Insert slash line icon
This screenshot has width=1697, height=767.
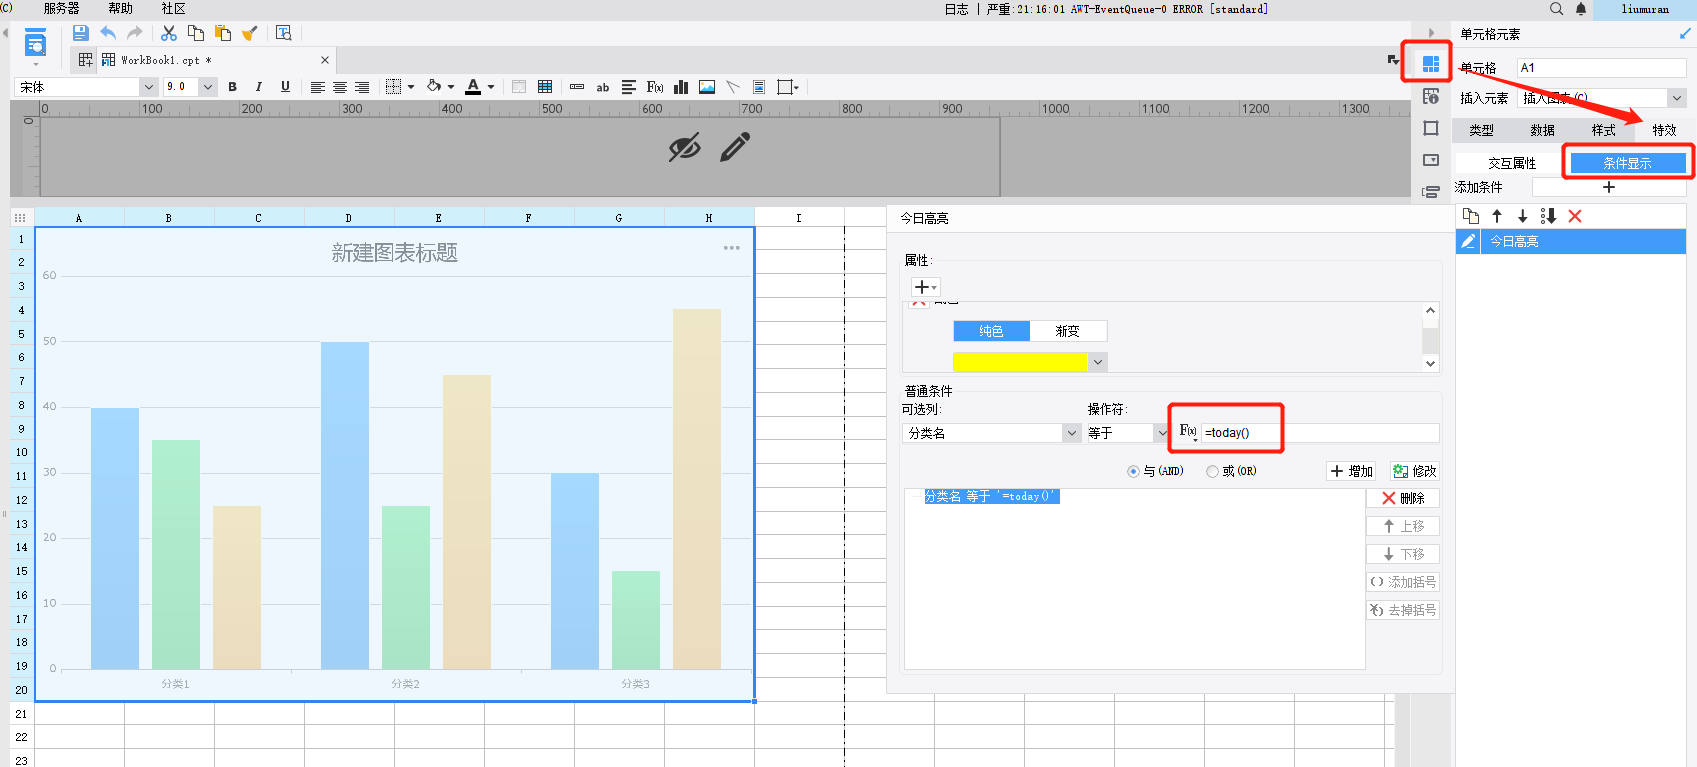(733, 87)
